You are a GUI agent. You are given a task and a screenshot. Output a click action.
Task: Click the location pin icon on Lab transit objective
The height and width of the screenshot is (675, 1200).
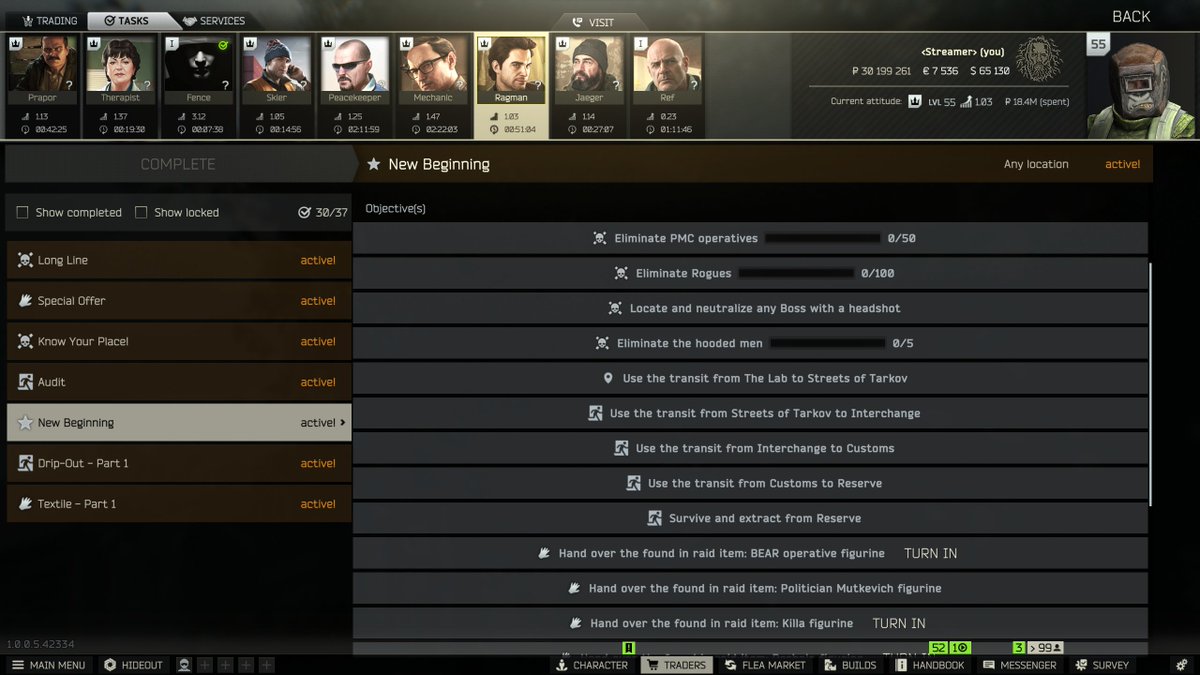tap(608, 378)
